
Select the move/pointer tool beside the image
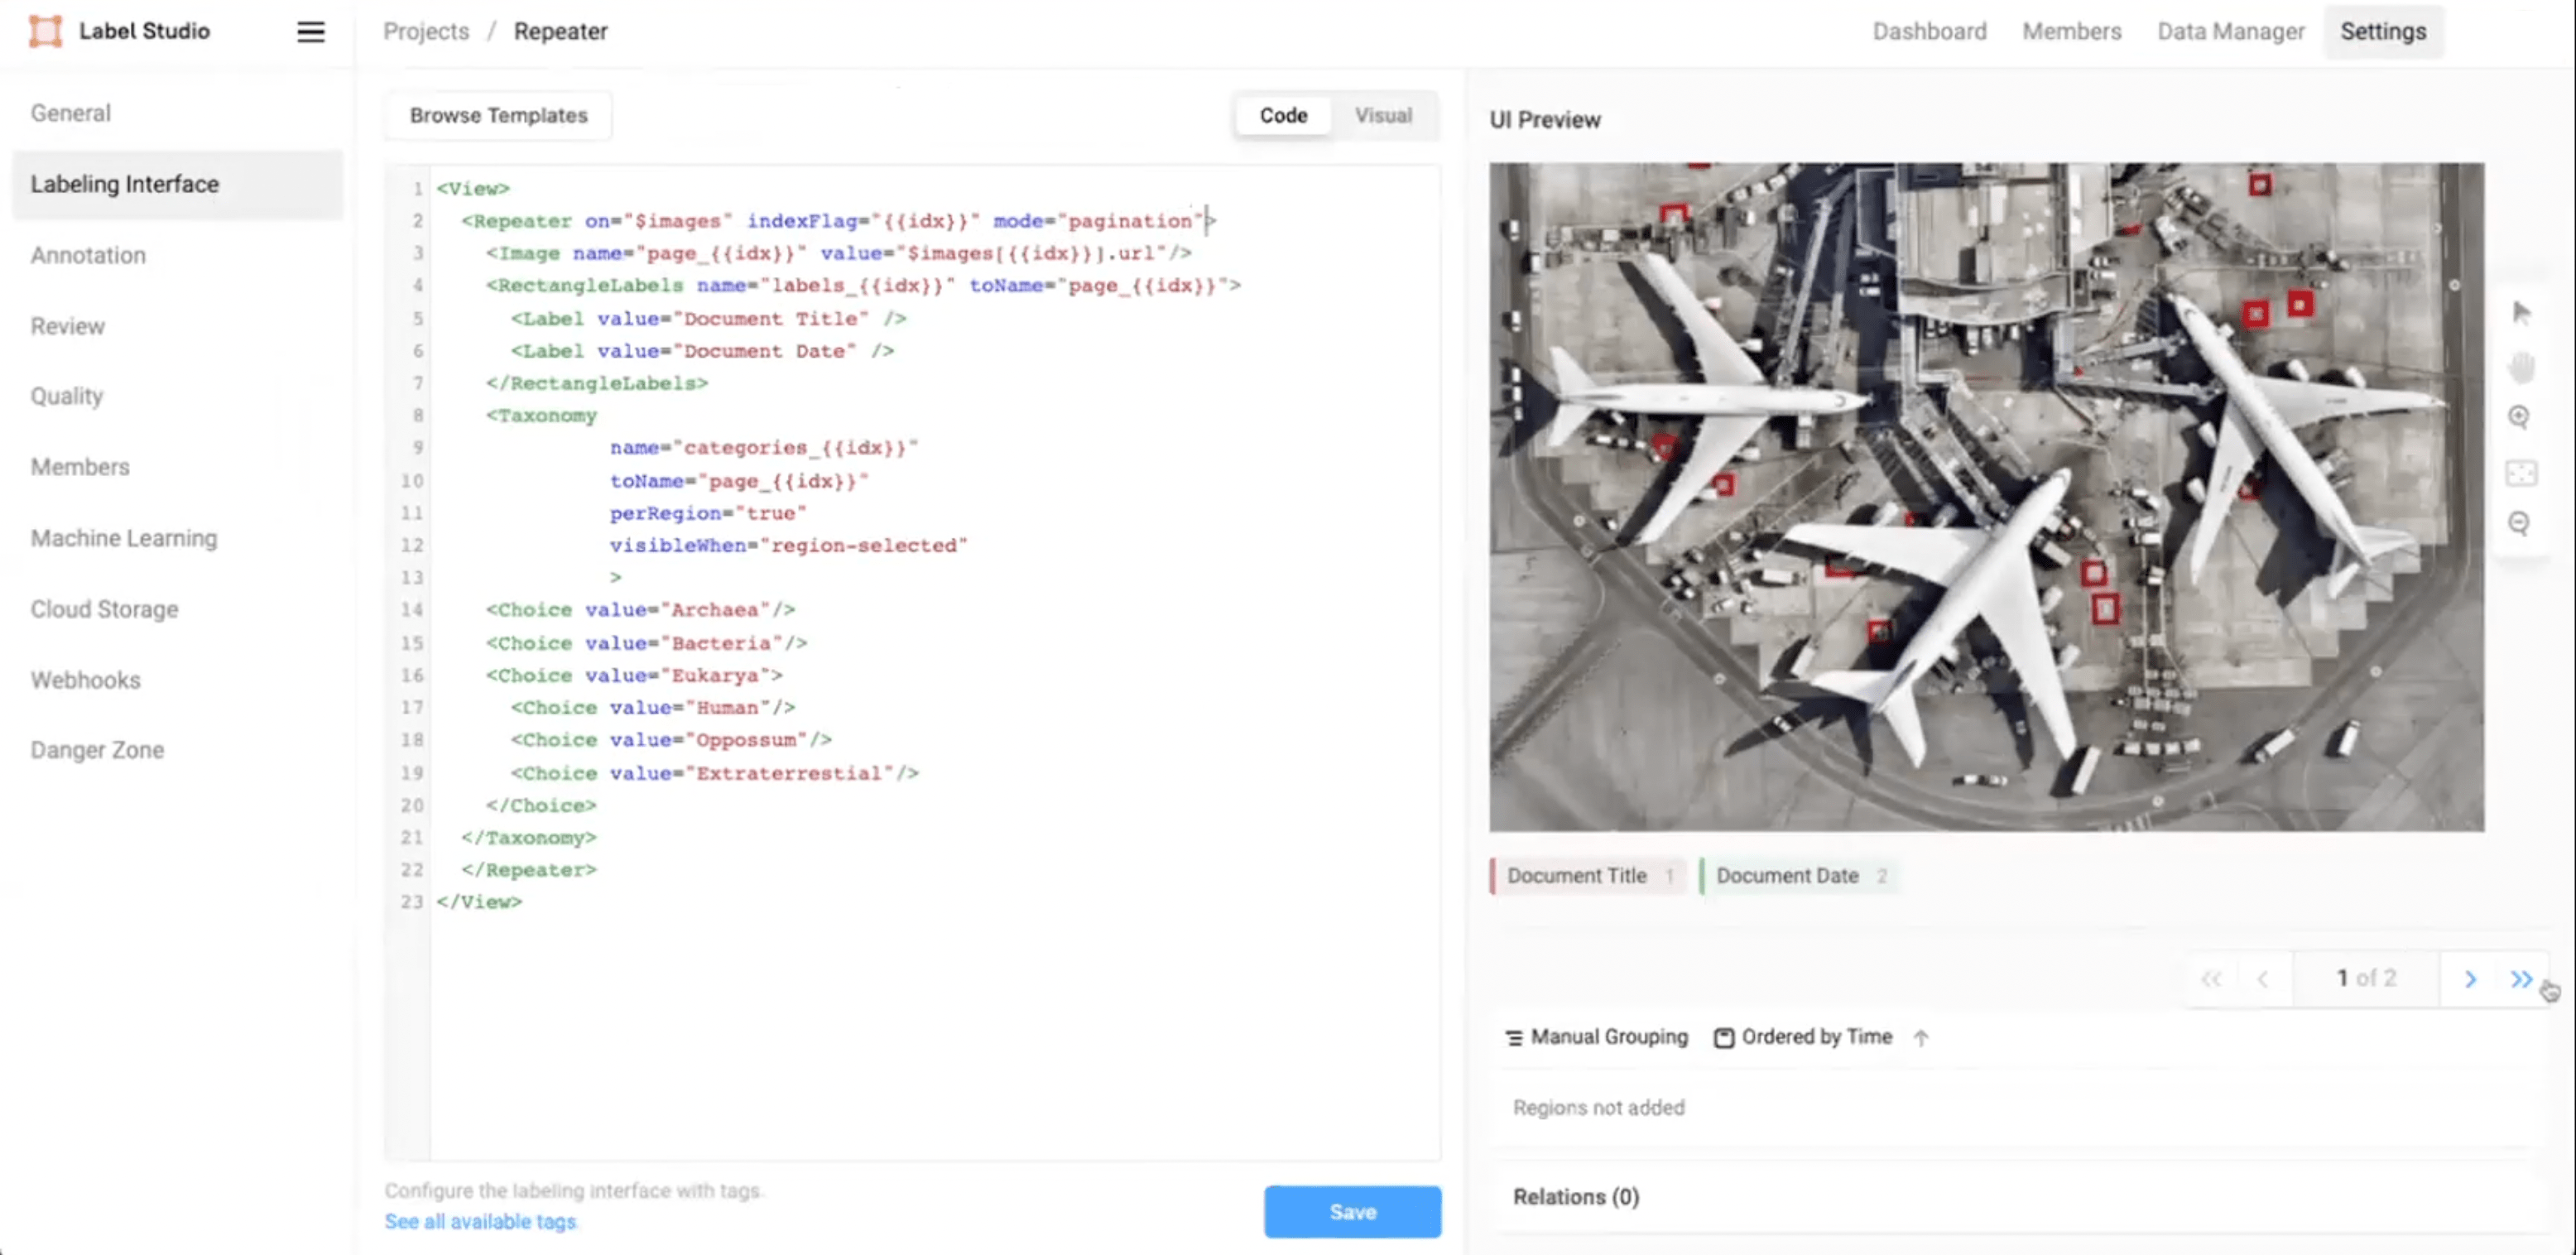click(x=2521, y=314)
